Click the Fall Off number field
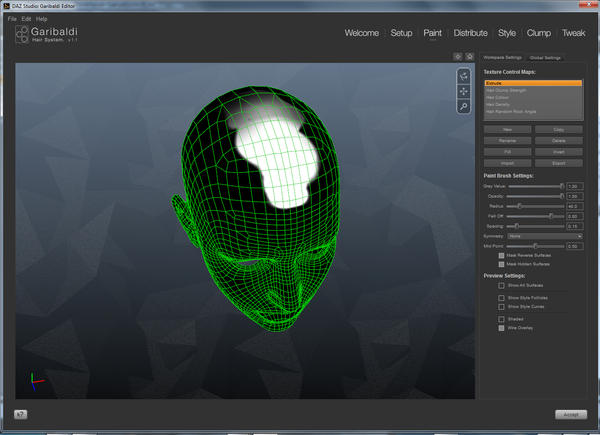Screen dimensions: 600x435 coord(575,216)
